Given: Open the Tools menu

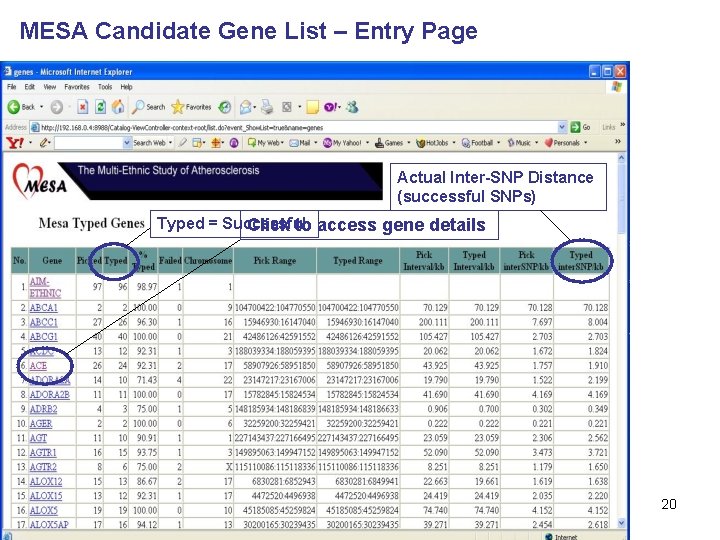Looking at the screenshot, I should 105,86.
